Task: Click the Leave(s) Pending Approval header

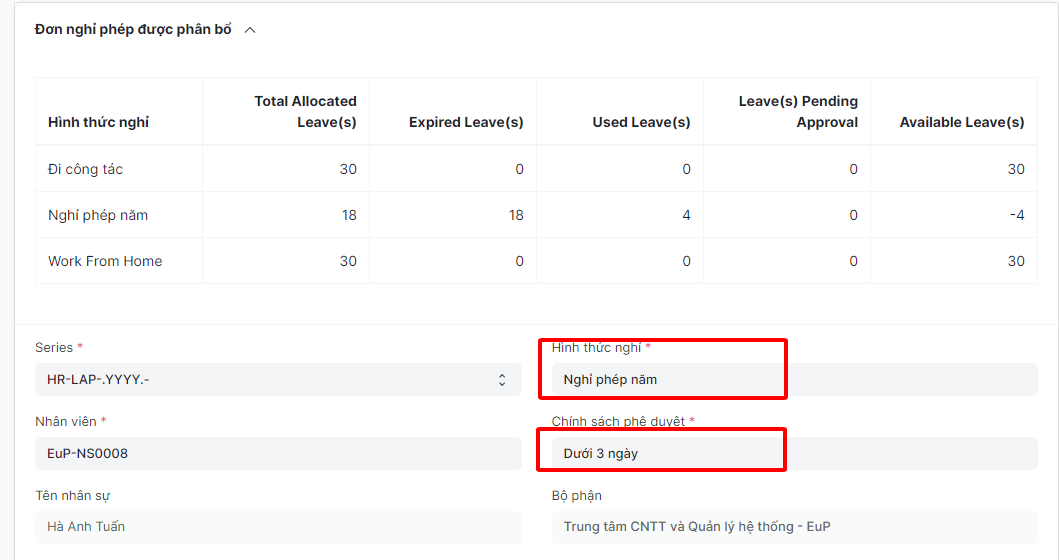Action: click(x=798, y=111)
